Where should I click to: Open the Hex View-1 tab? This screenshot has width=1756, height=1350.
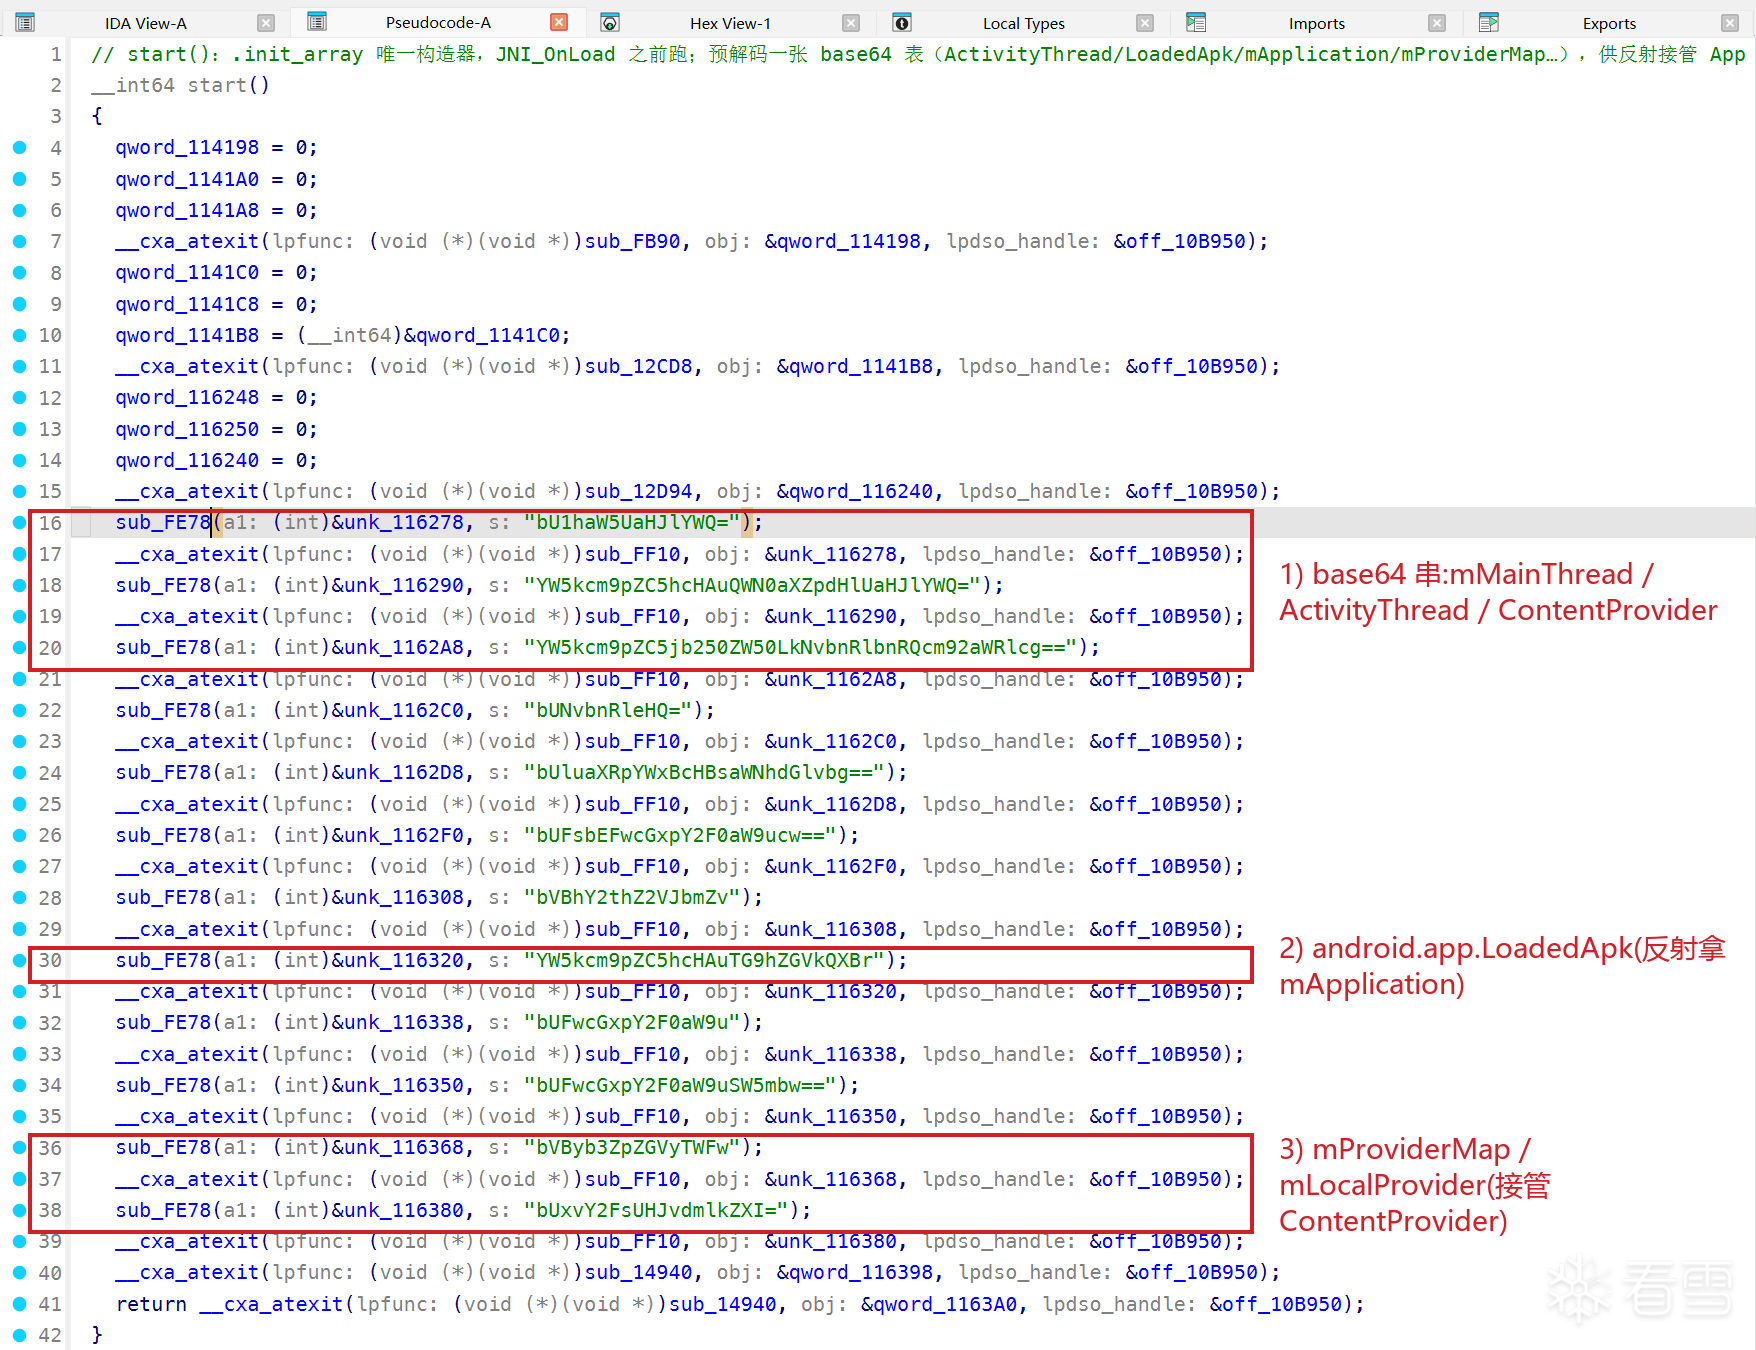click(x=730, y=23)
